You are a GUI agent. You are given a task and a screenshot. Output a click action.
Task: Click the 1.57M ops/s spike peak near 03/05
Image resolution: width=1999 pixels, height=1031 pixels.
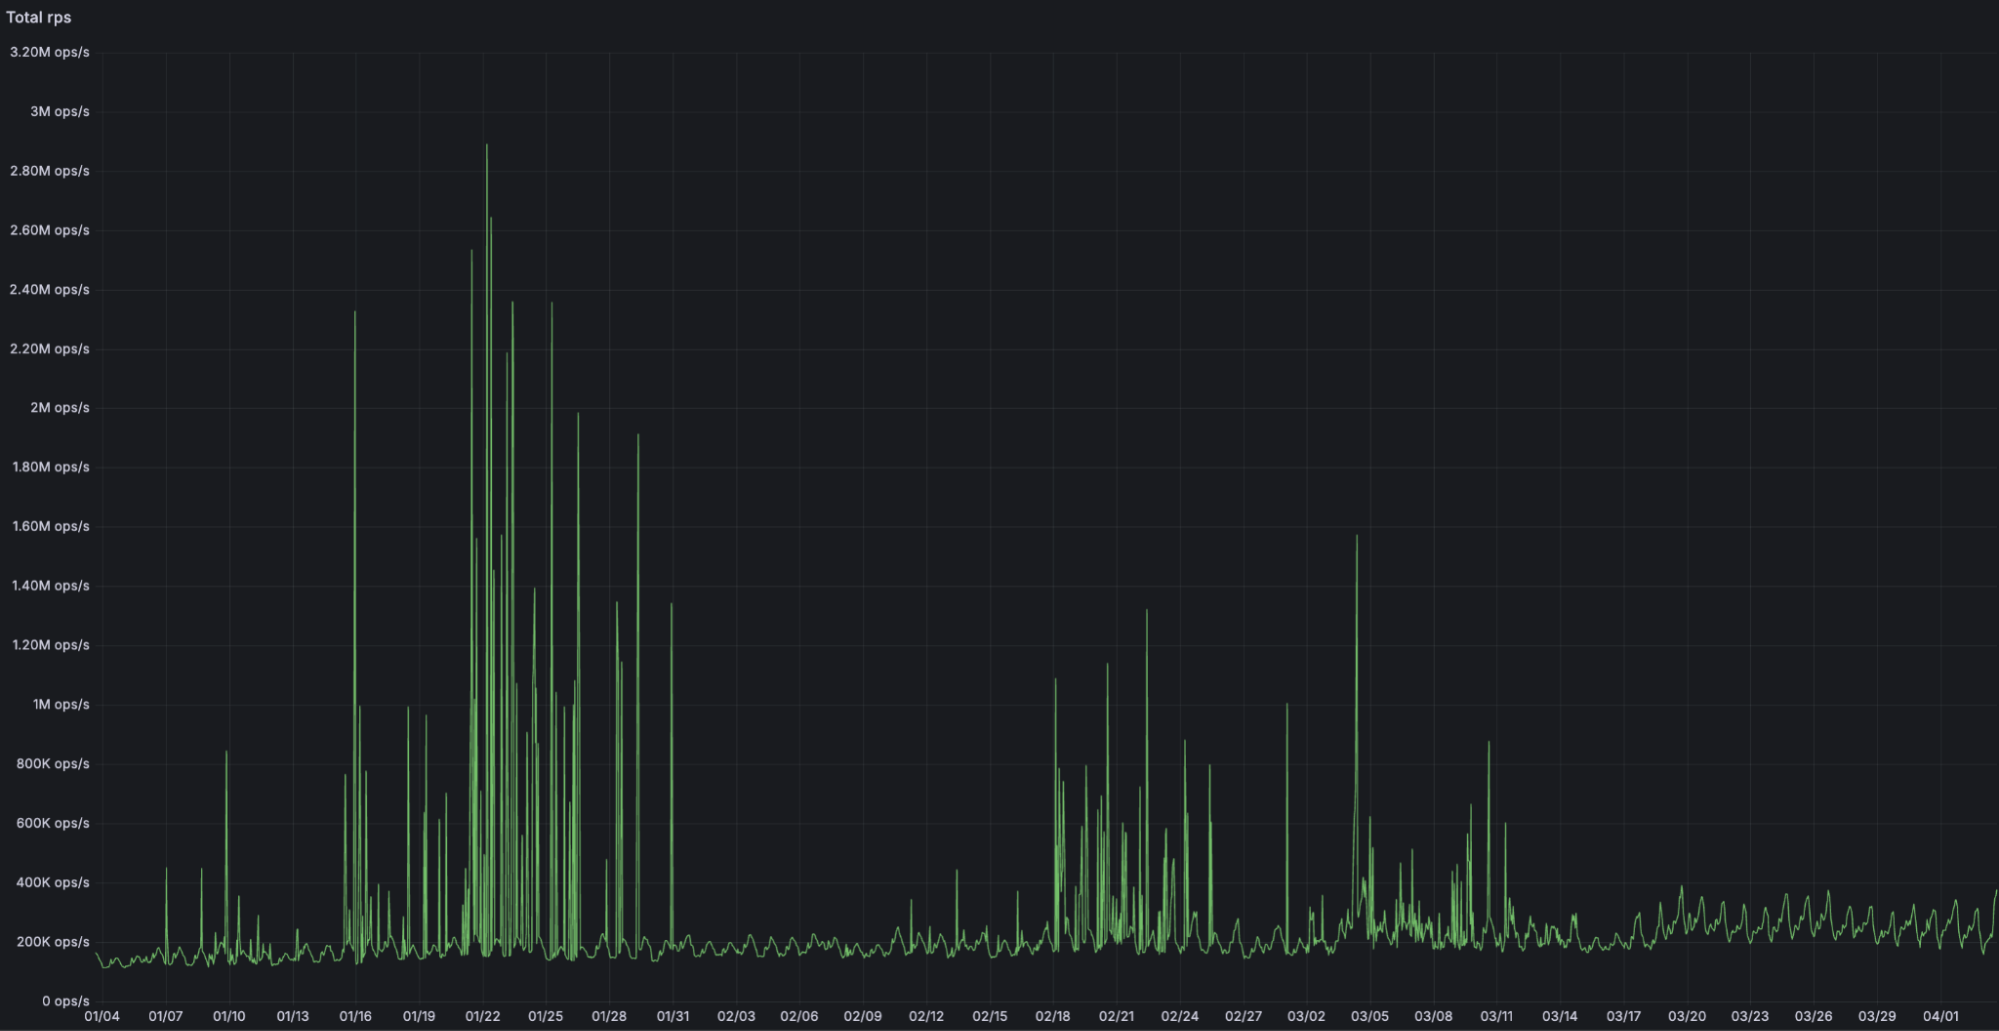tap(1357, 536)
